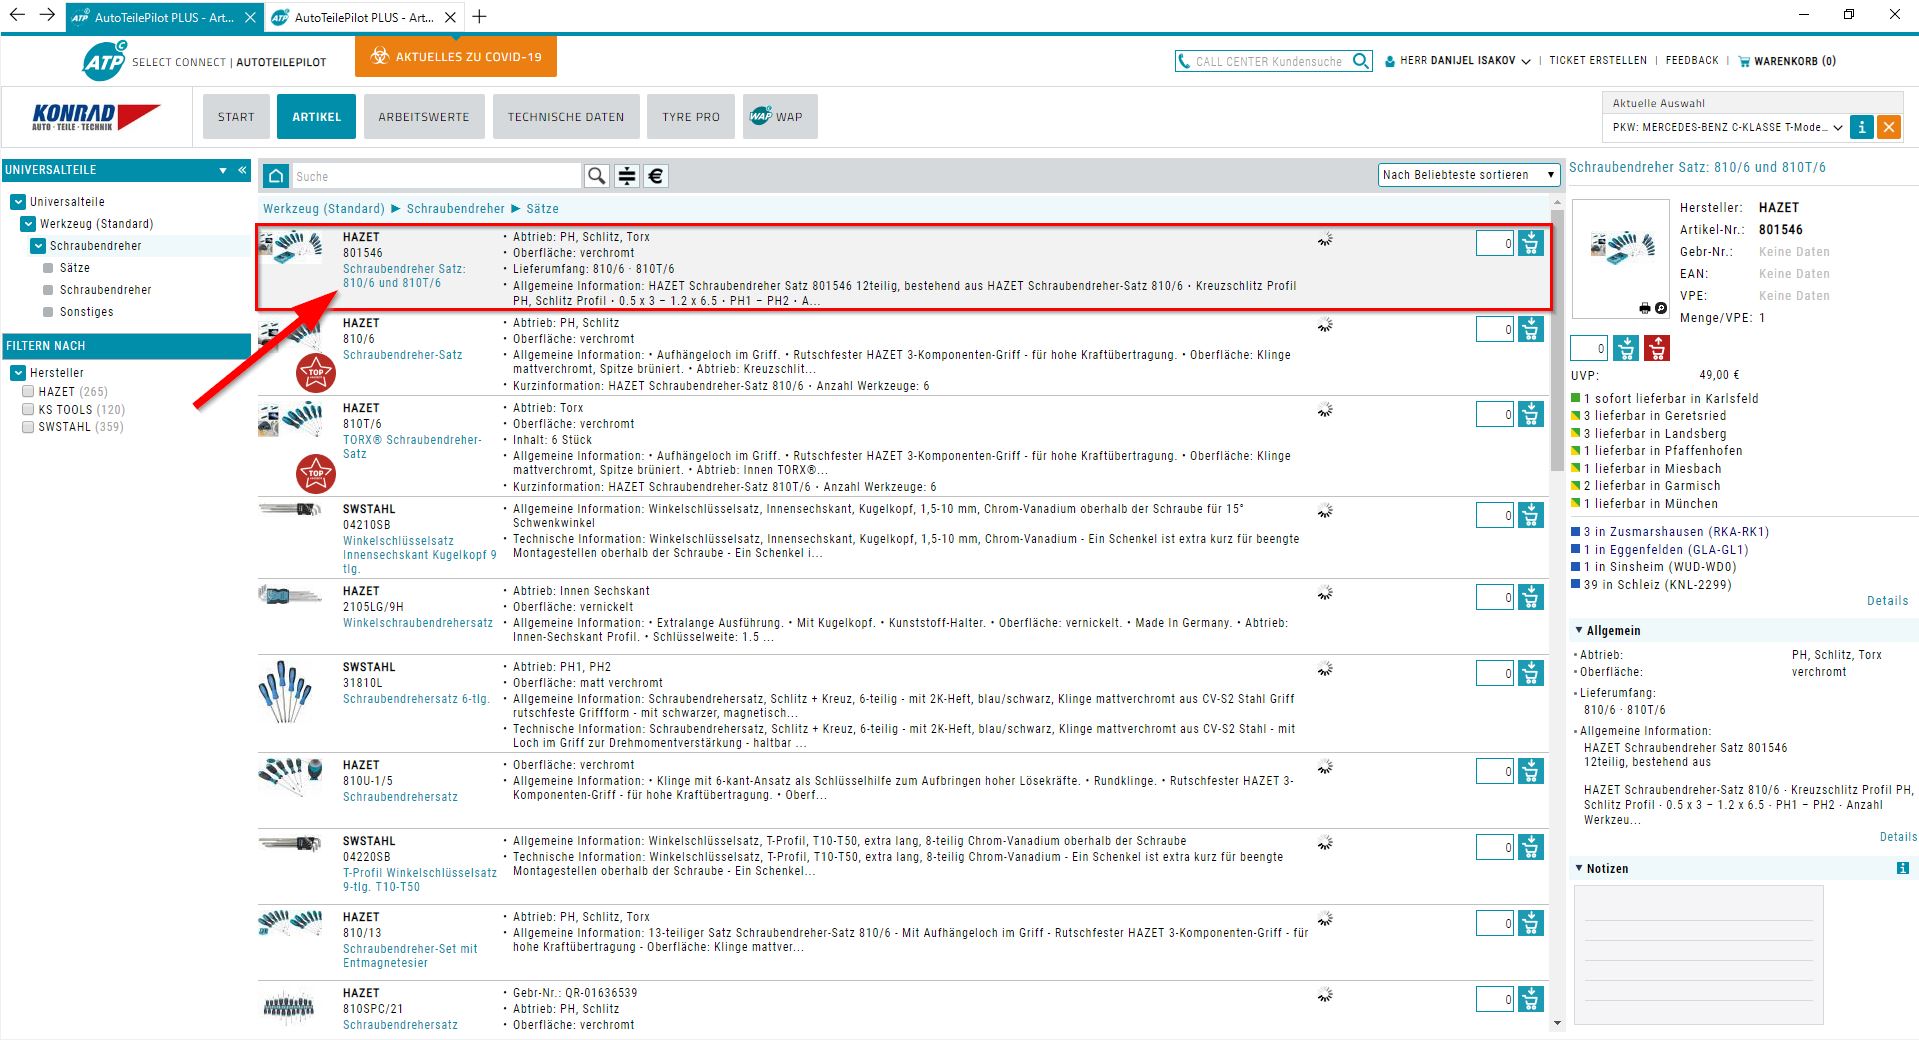Add SWSTAHL 04220SB to cart via row icon
This screenshot has height=1040, width=1919.
click(x=1530, y=847)
